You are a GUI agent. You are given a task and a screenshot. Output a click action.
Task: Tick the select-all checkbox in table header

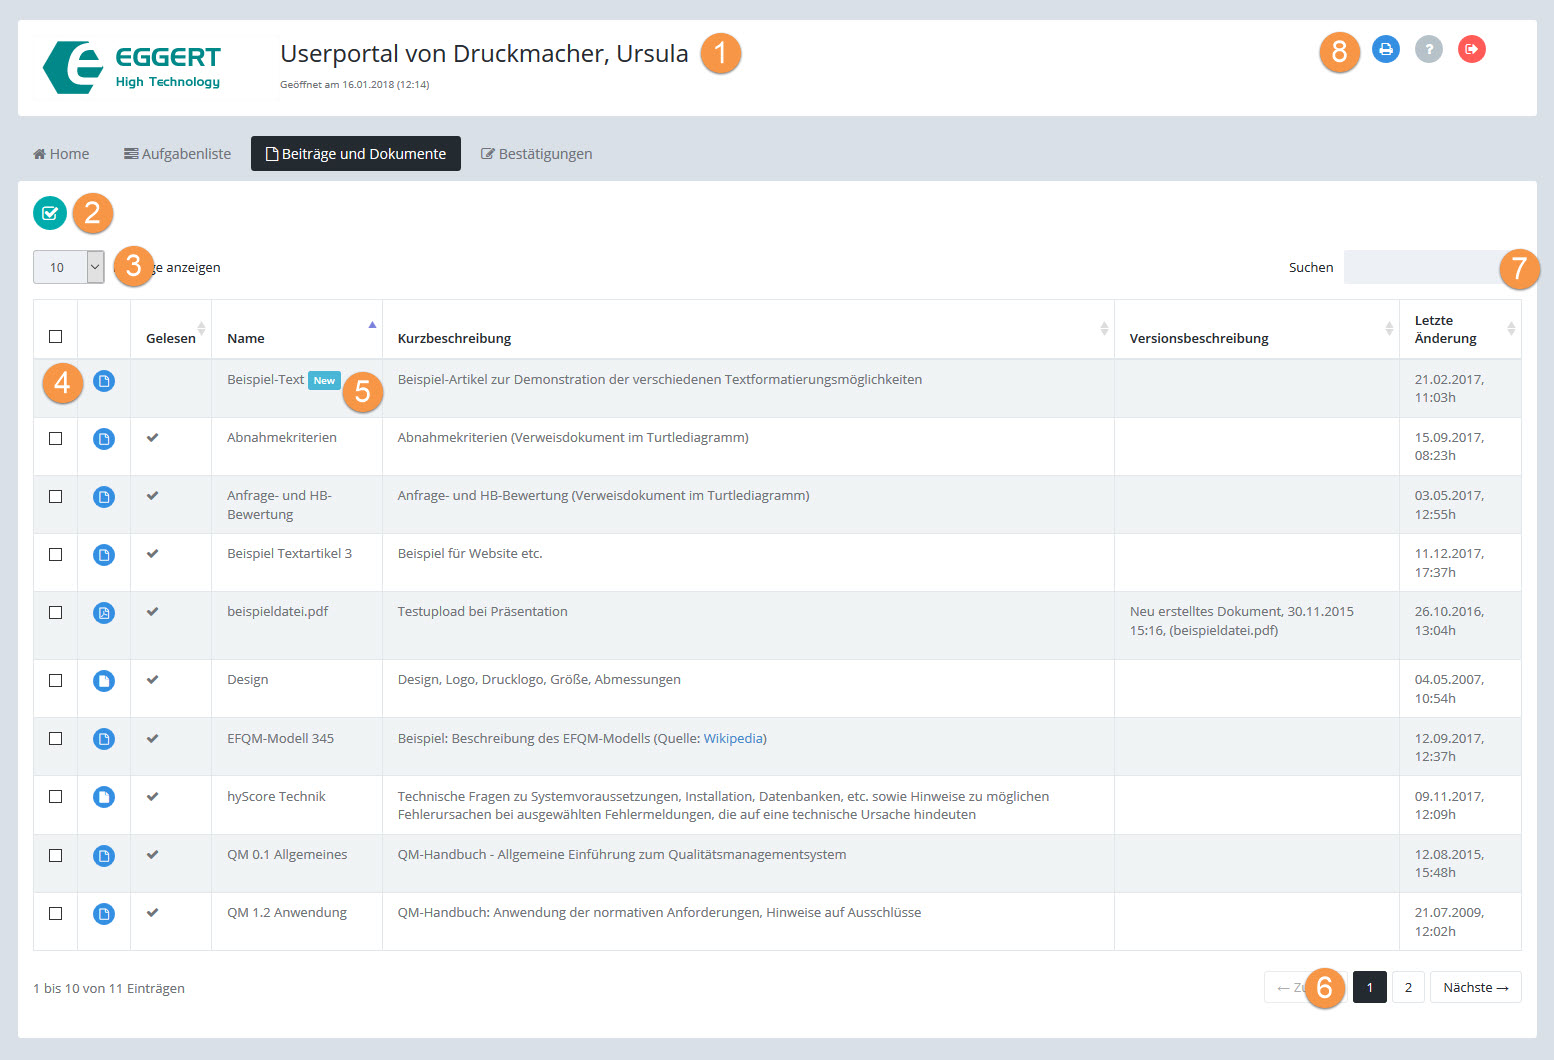(x=56, y=337)
